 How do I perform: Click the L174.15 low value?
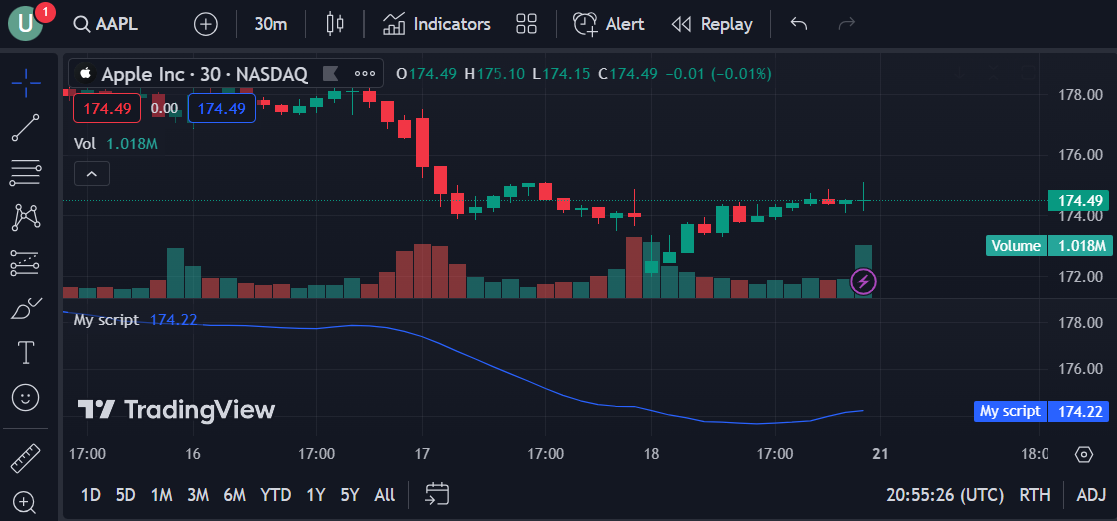[561, 73]
